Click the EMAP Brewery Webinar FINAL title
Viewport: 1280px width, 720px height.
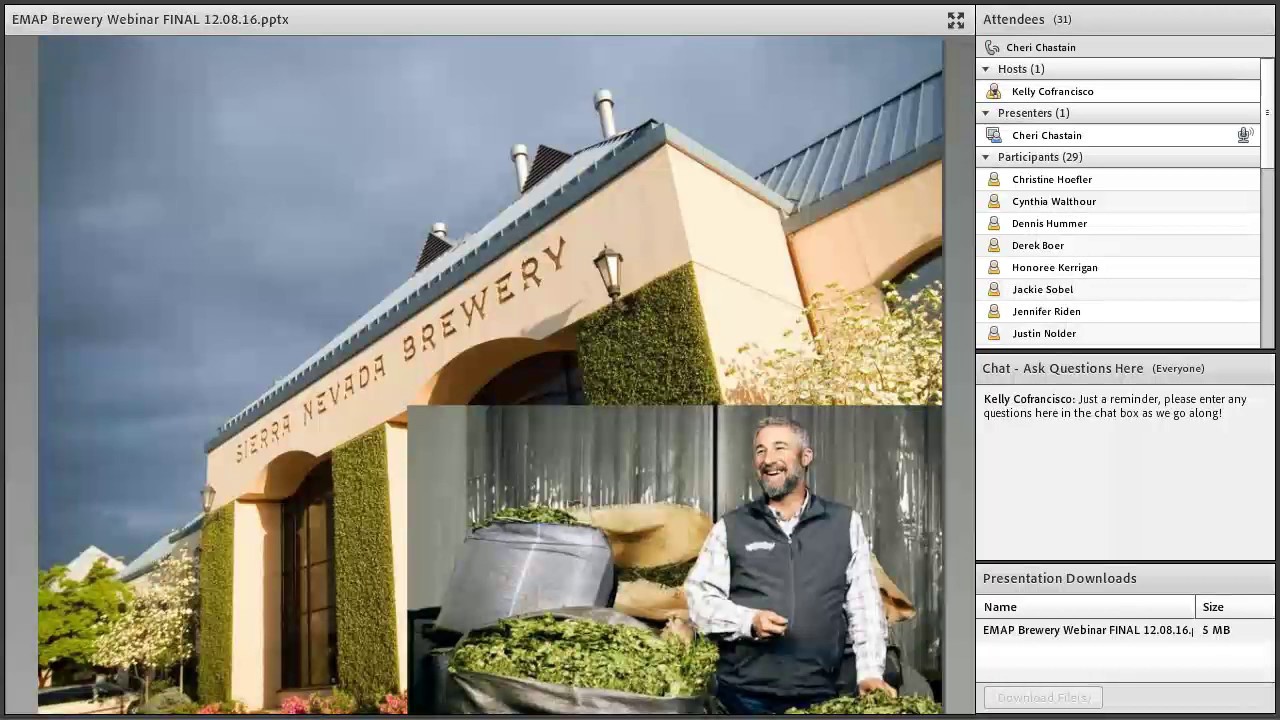tap(150, 19)
